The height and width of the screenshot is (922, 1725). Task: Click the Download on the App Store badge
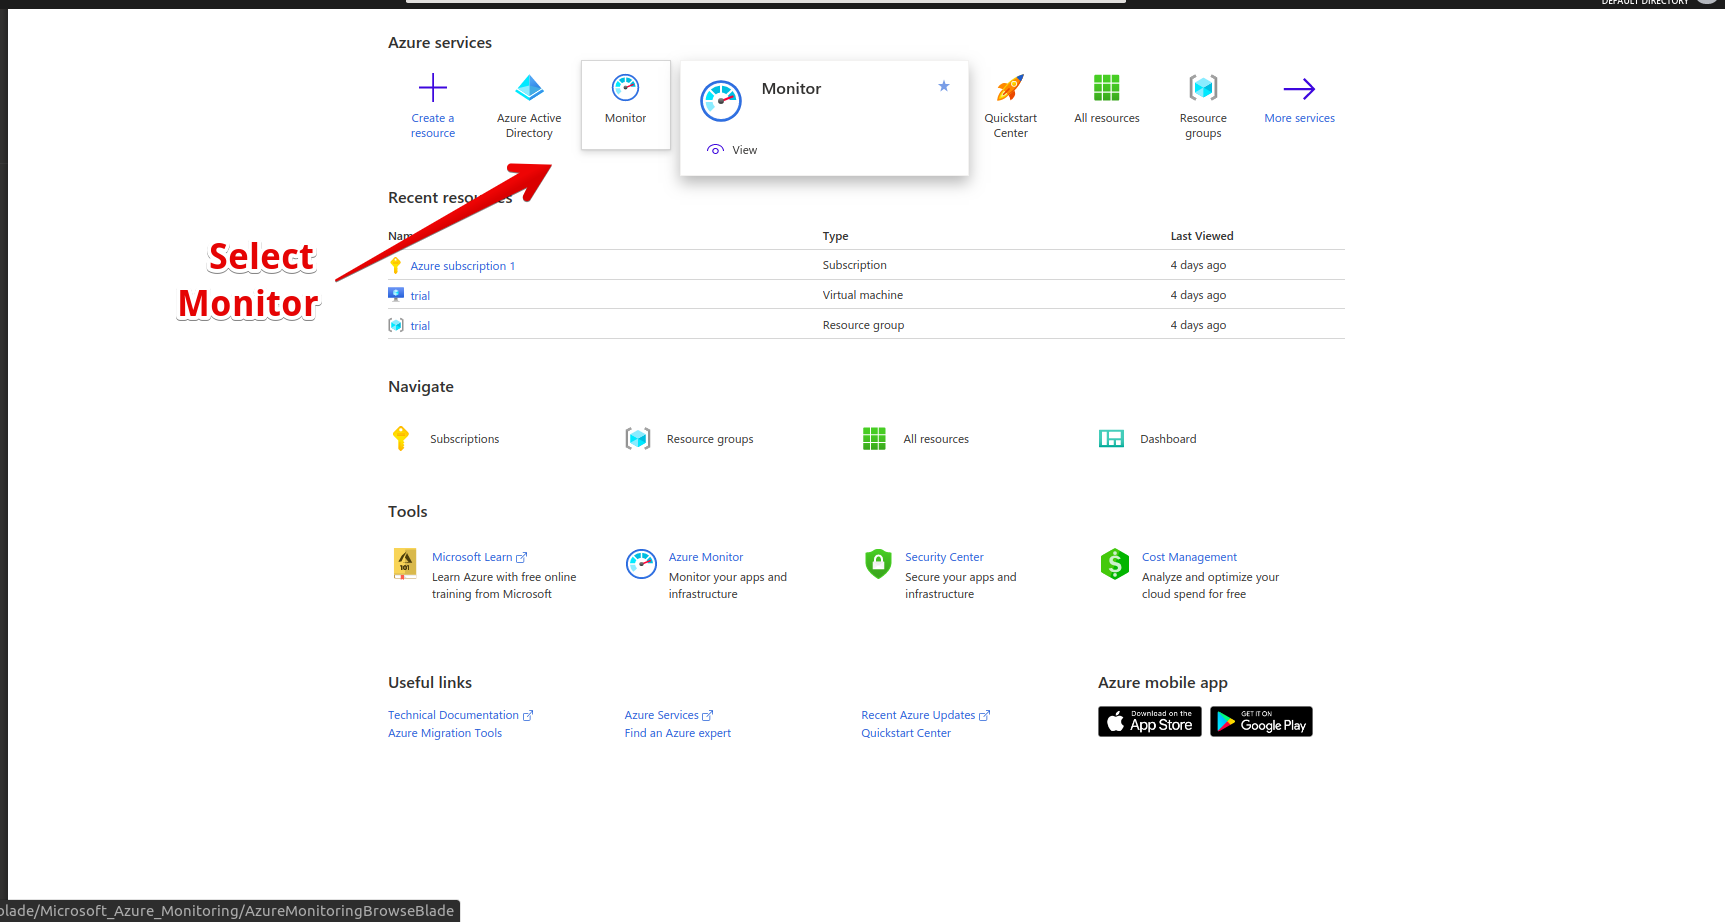pos(1150,722)
